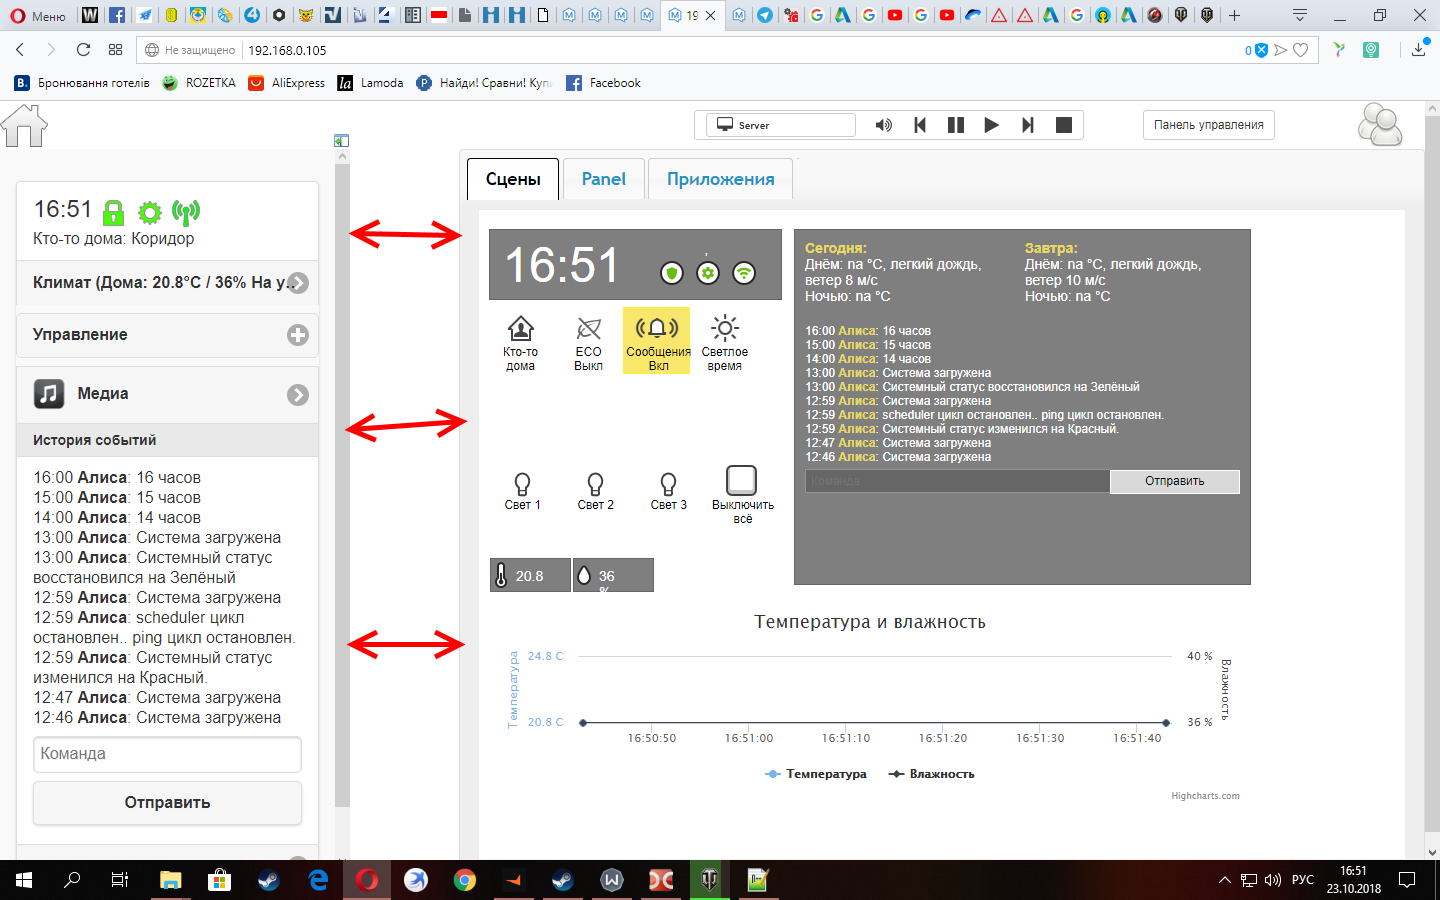
Task: Open Панель управления
Action: (x=1208, y=125)
